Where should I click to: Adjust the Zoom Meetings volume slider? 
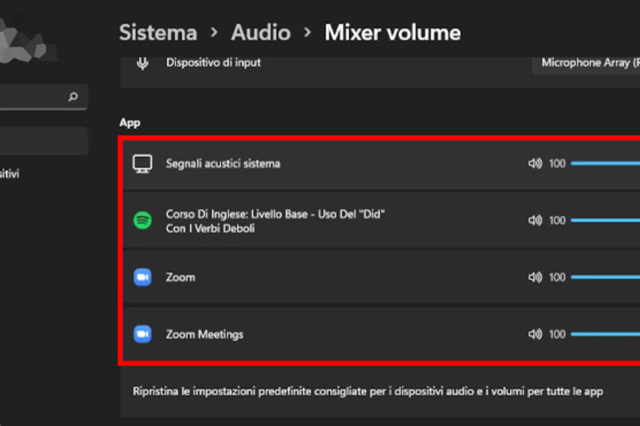pyautogui.click(x=605, y=334)
